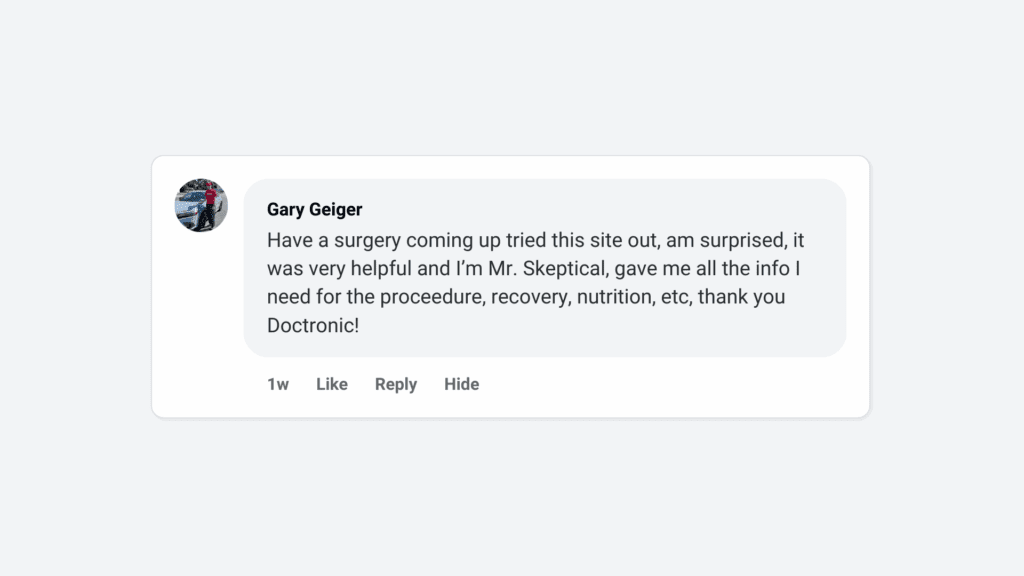Hide the comment from Gary Geiger
The image size is (1024, 576).
[461, 384]
